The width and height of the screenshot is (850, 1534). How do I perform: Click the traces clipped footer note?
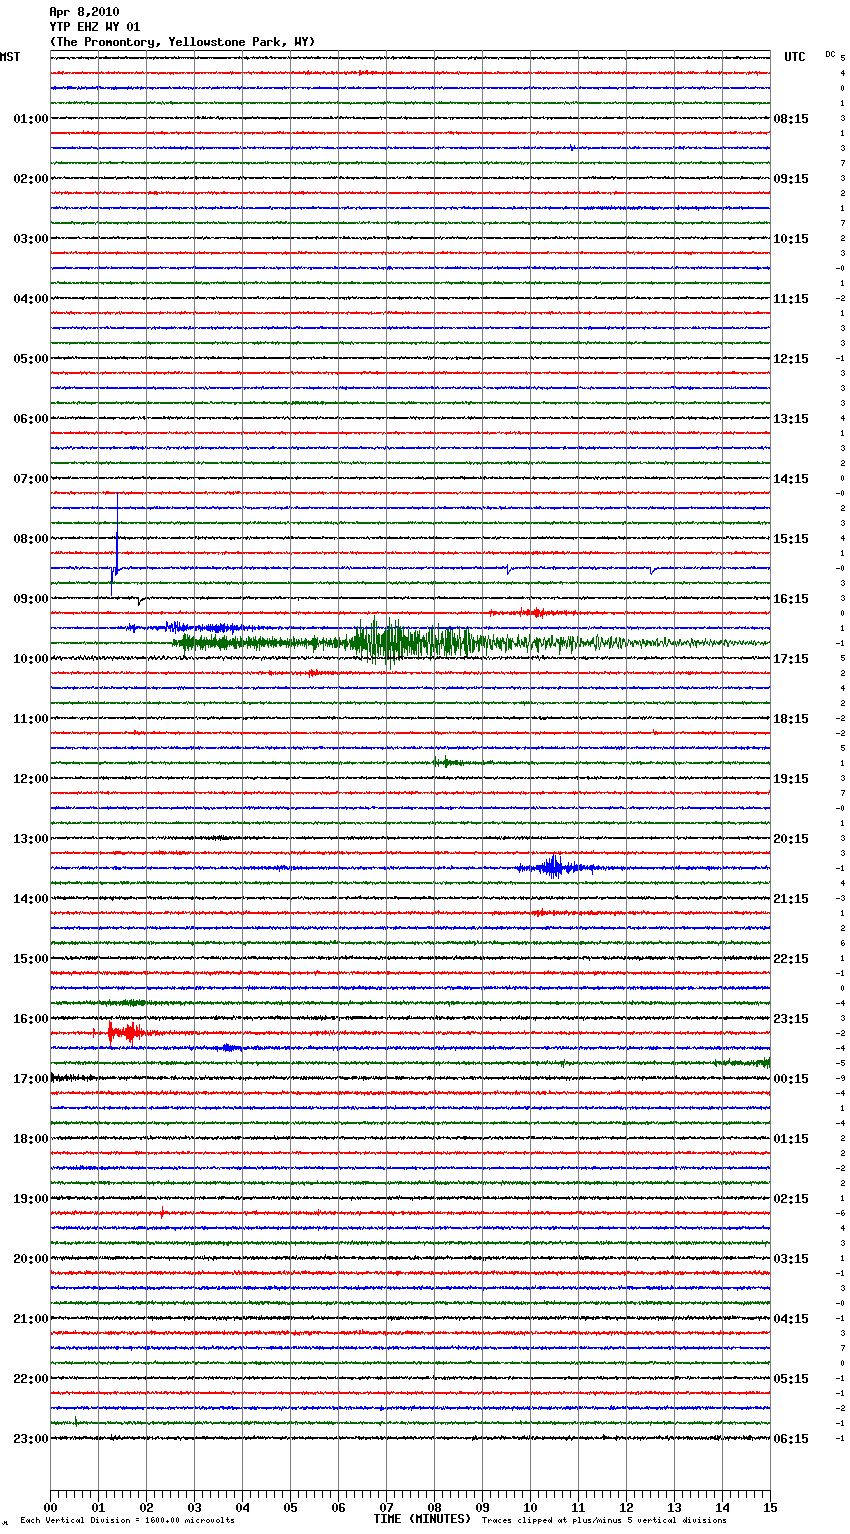coord(604,1521)
